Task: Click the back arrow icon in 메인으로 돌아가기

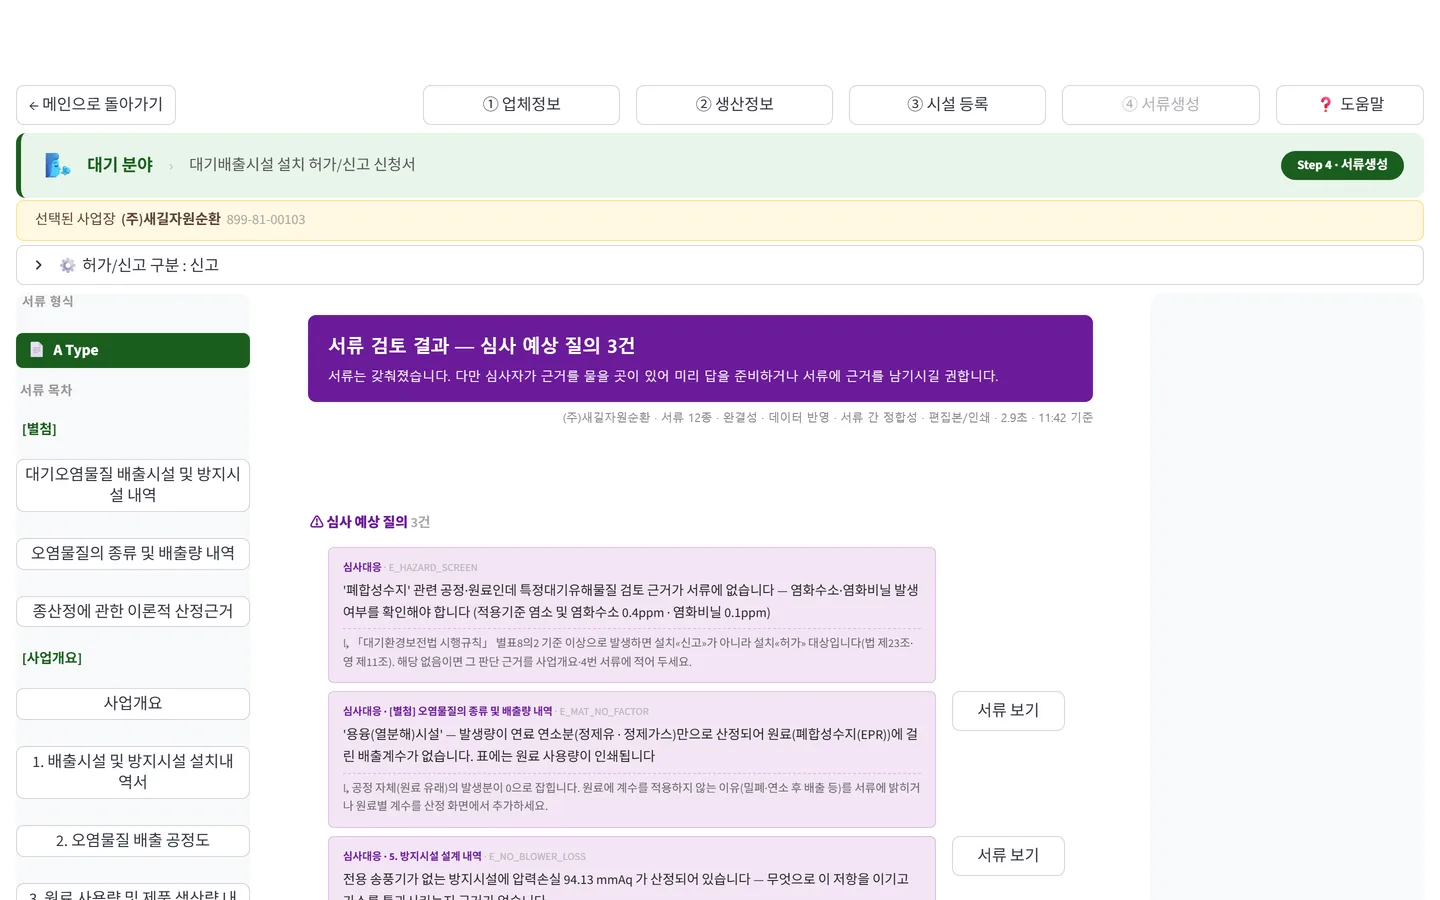Action: tap(34, 105)
